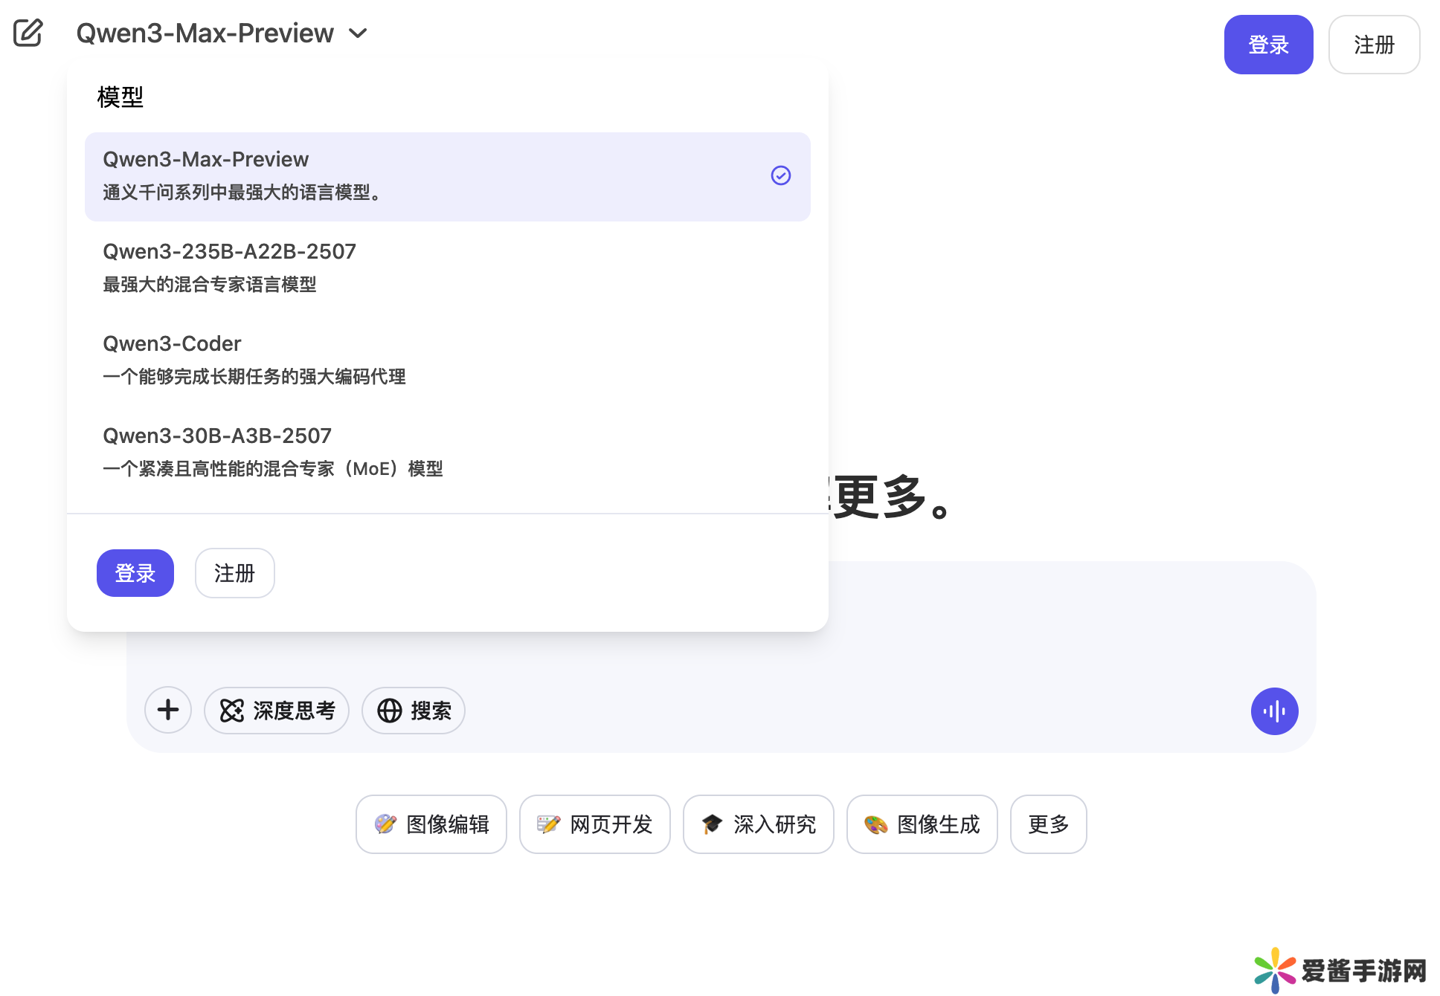Collapse the Qwen3-Max-Preview model dropdown chevron
1440x996 pixels.
pyautogui.click(x=358, y=34)
